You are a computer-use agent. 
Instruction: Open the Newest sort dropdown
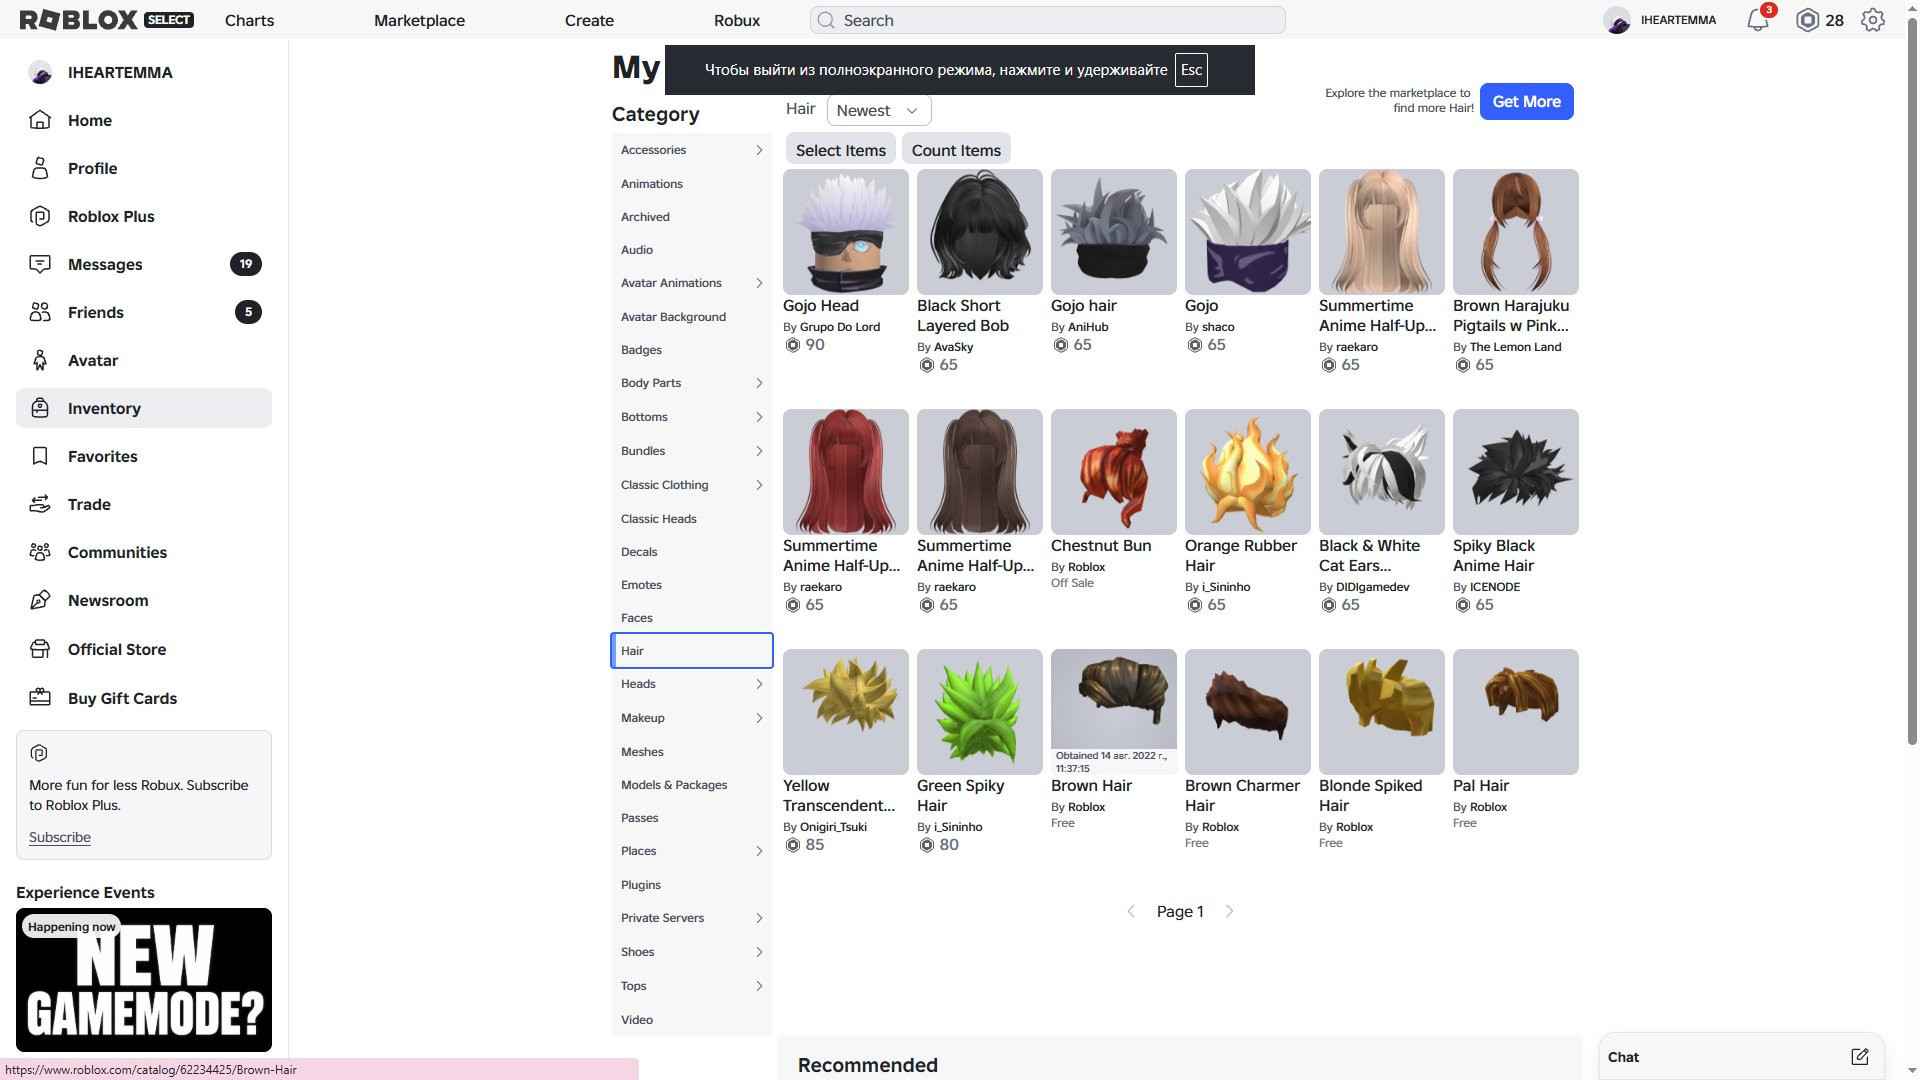click(x=878, y=110)
